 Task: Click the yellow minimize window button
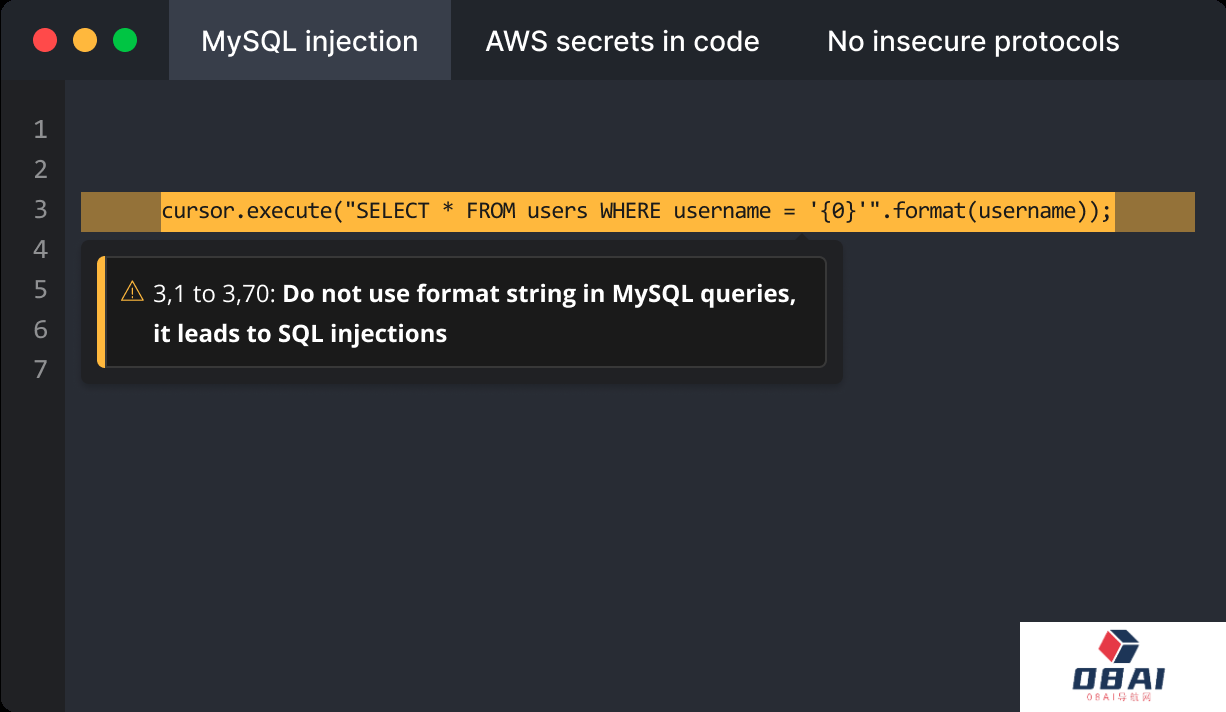(x=85, y=40)
